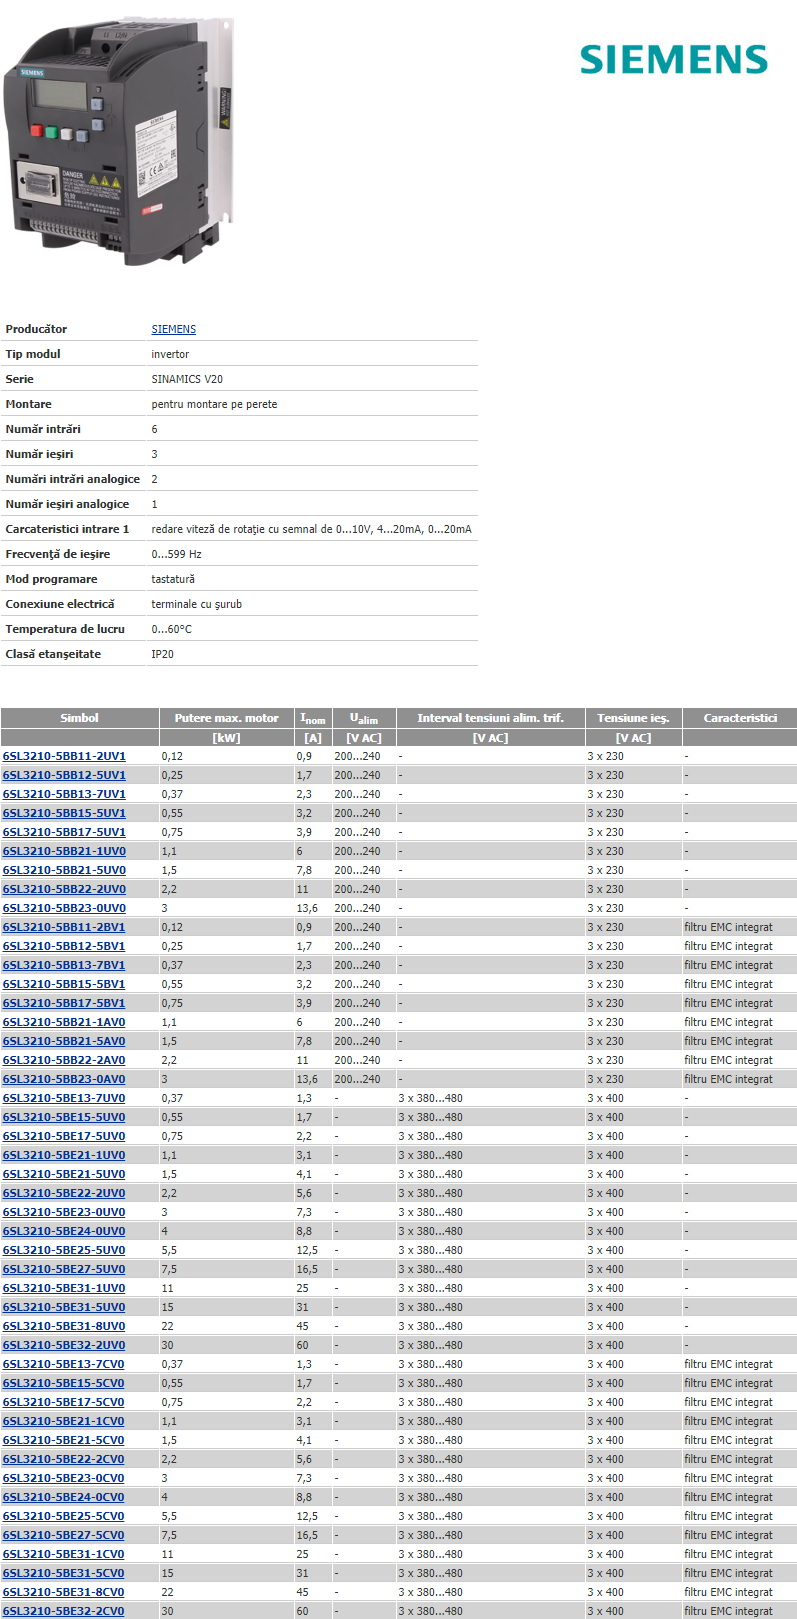This screenshot has width=797, height=1619.
Task: Open product link 6SL3210-5BB13-7BV1
Action: [x=64, y=965]
